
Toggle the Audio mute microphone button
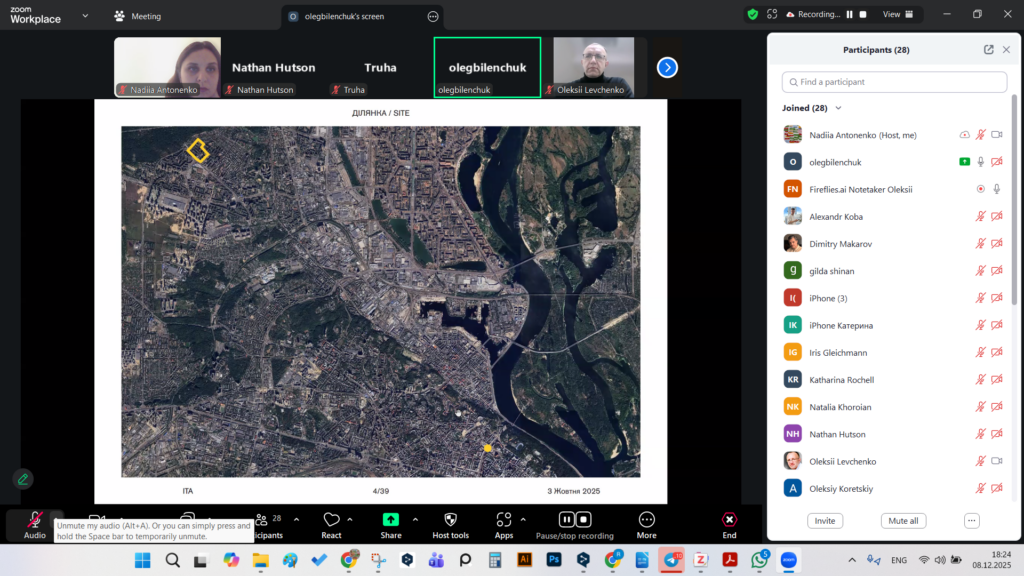[34, 520]
